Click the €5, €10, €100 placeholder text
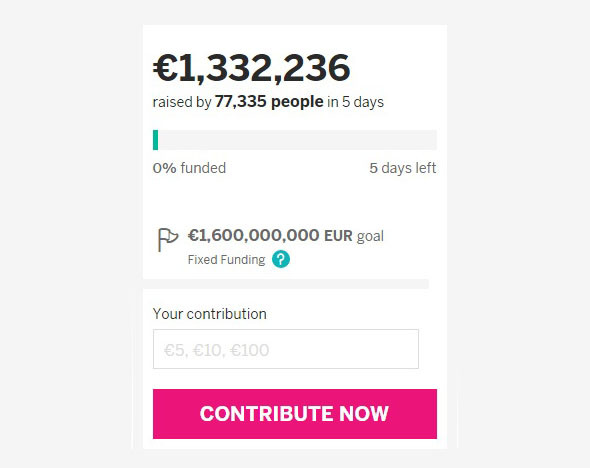The image size is (590, 468). 216,350
